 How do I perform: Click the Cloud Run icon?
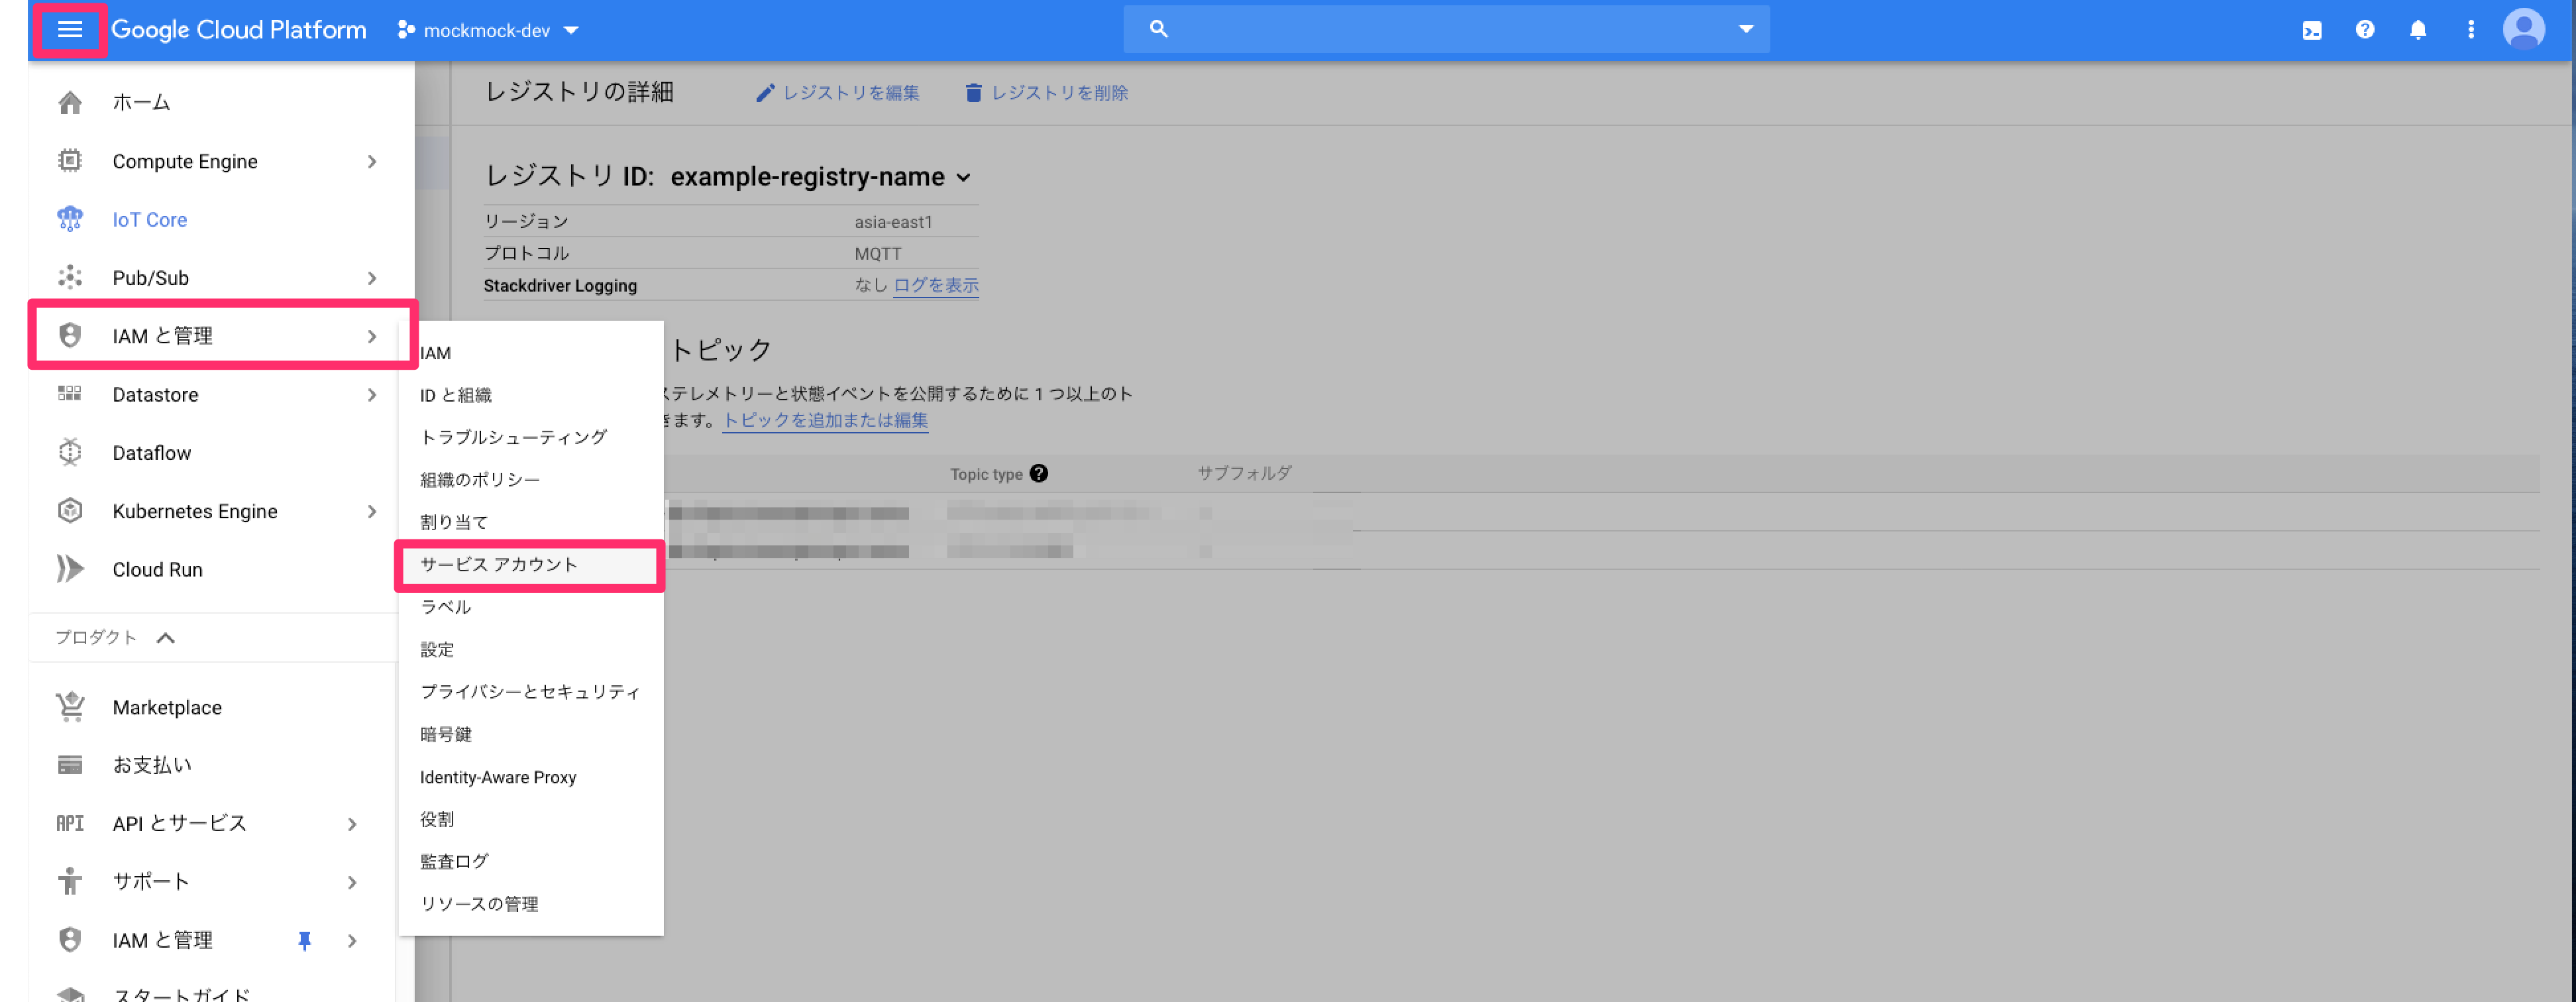70,569
